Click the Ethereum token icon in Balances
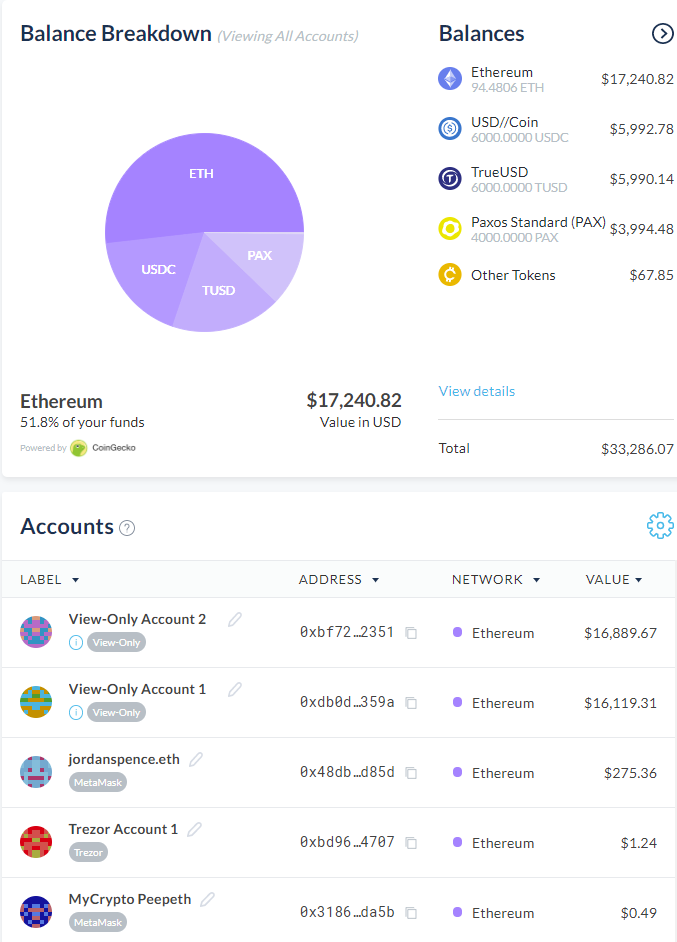 450,79
